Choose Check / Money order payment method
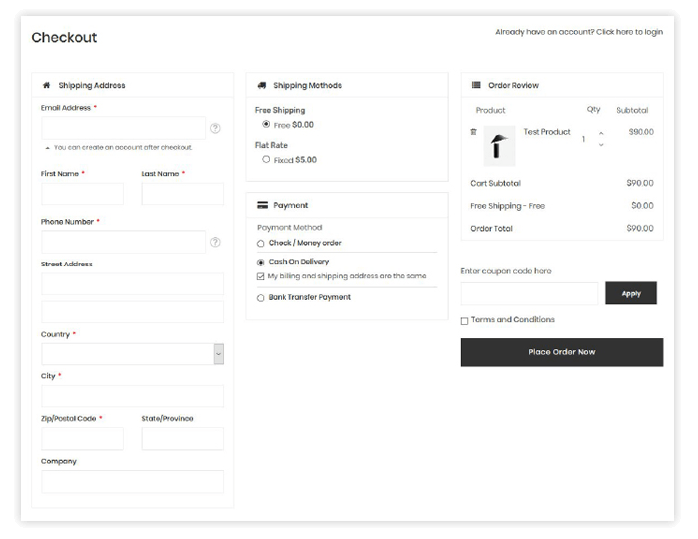Image resolution: width=698 pixels, height=539 pixels. click(x=260, y=243)
